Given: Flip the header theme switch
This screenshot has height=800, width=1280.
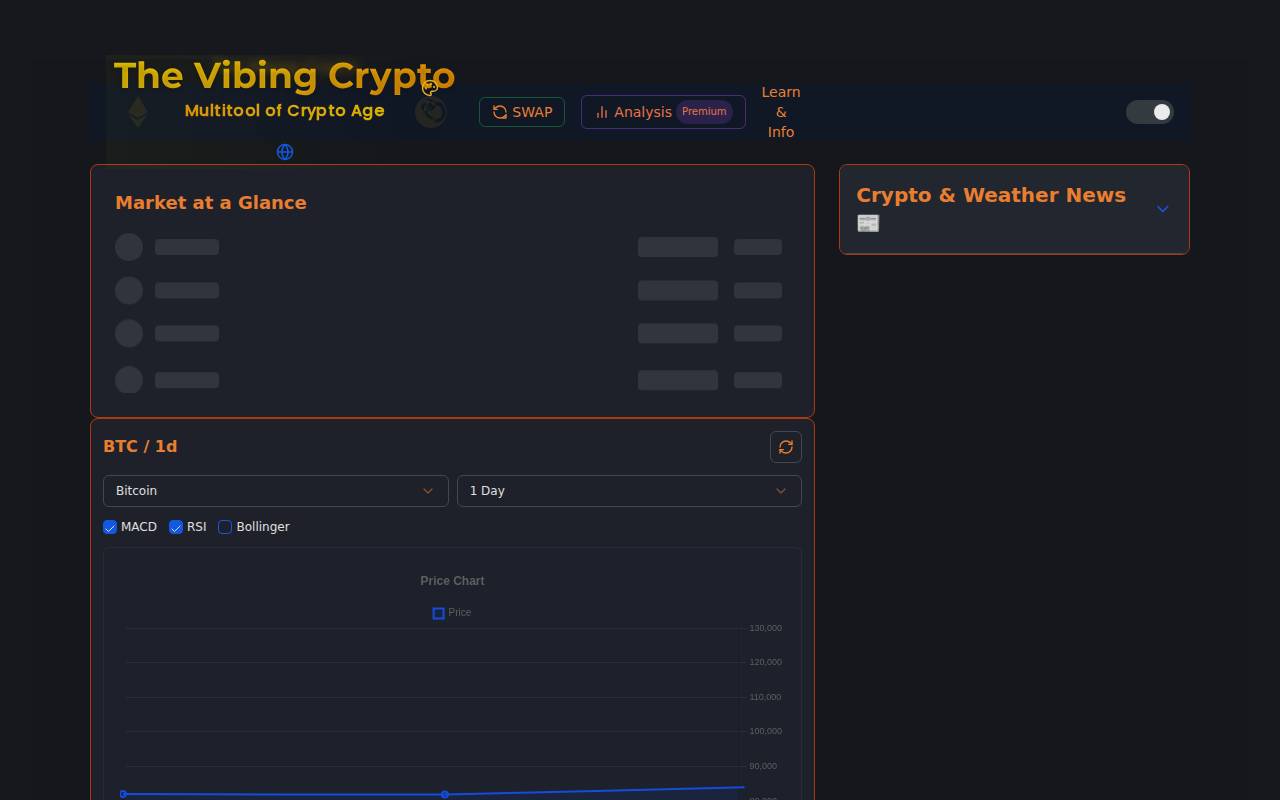Looking at the screenshot, I should (x=1150, y=112).
